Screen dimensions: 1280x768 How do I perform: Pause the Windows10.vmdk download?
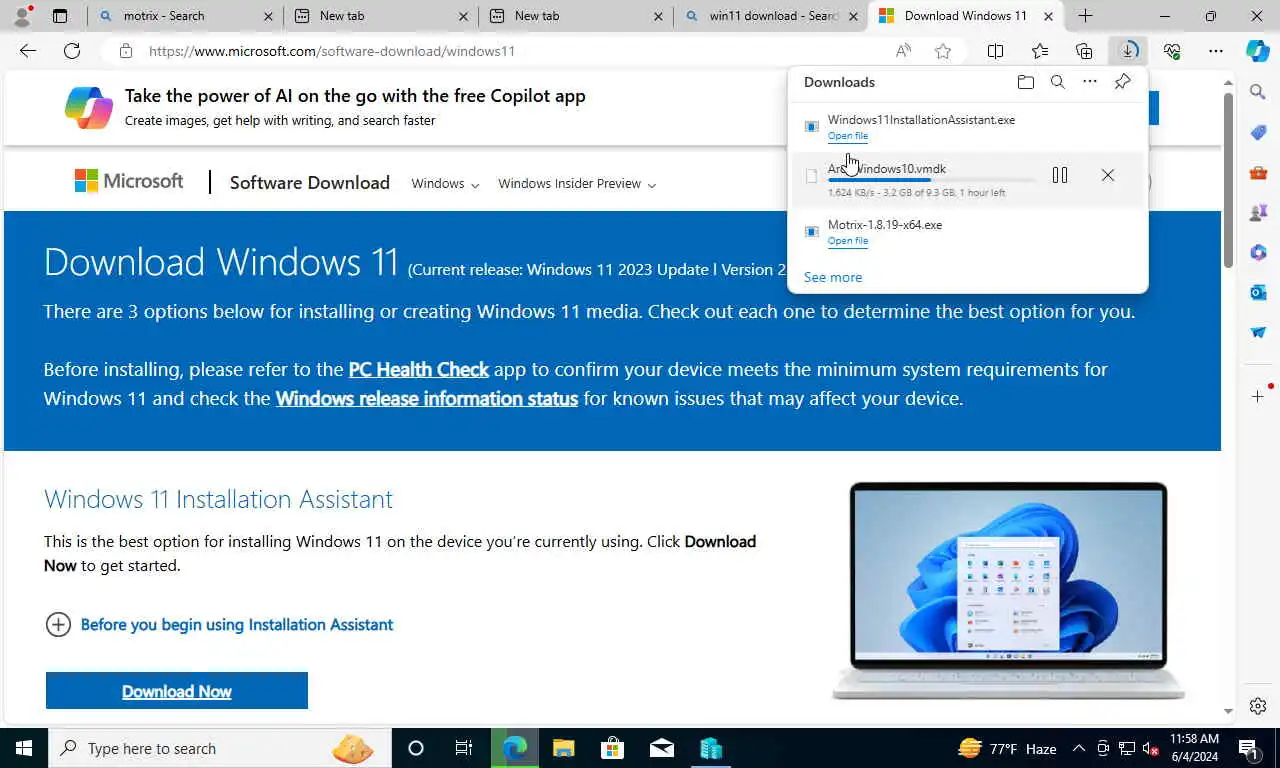click(1060, 175)
